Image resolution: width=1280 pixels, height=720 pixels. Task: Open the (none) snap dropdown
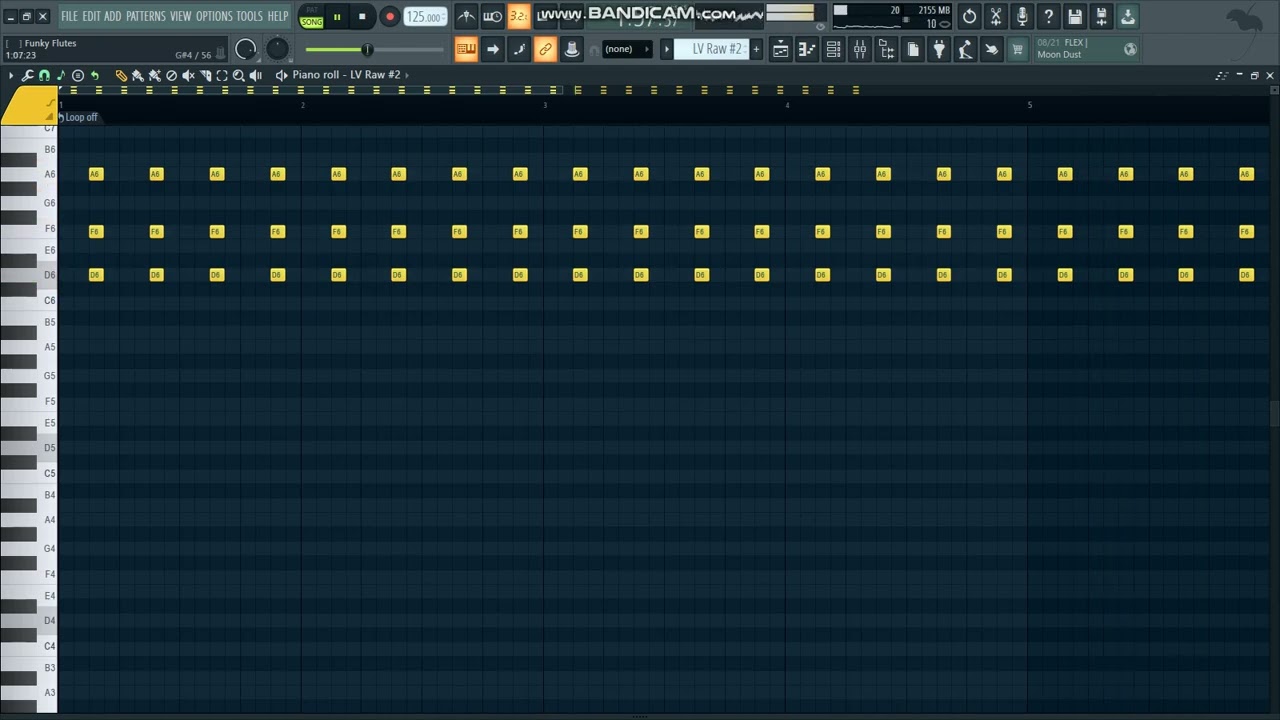tap(625, 49)
